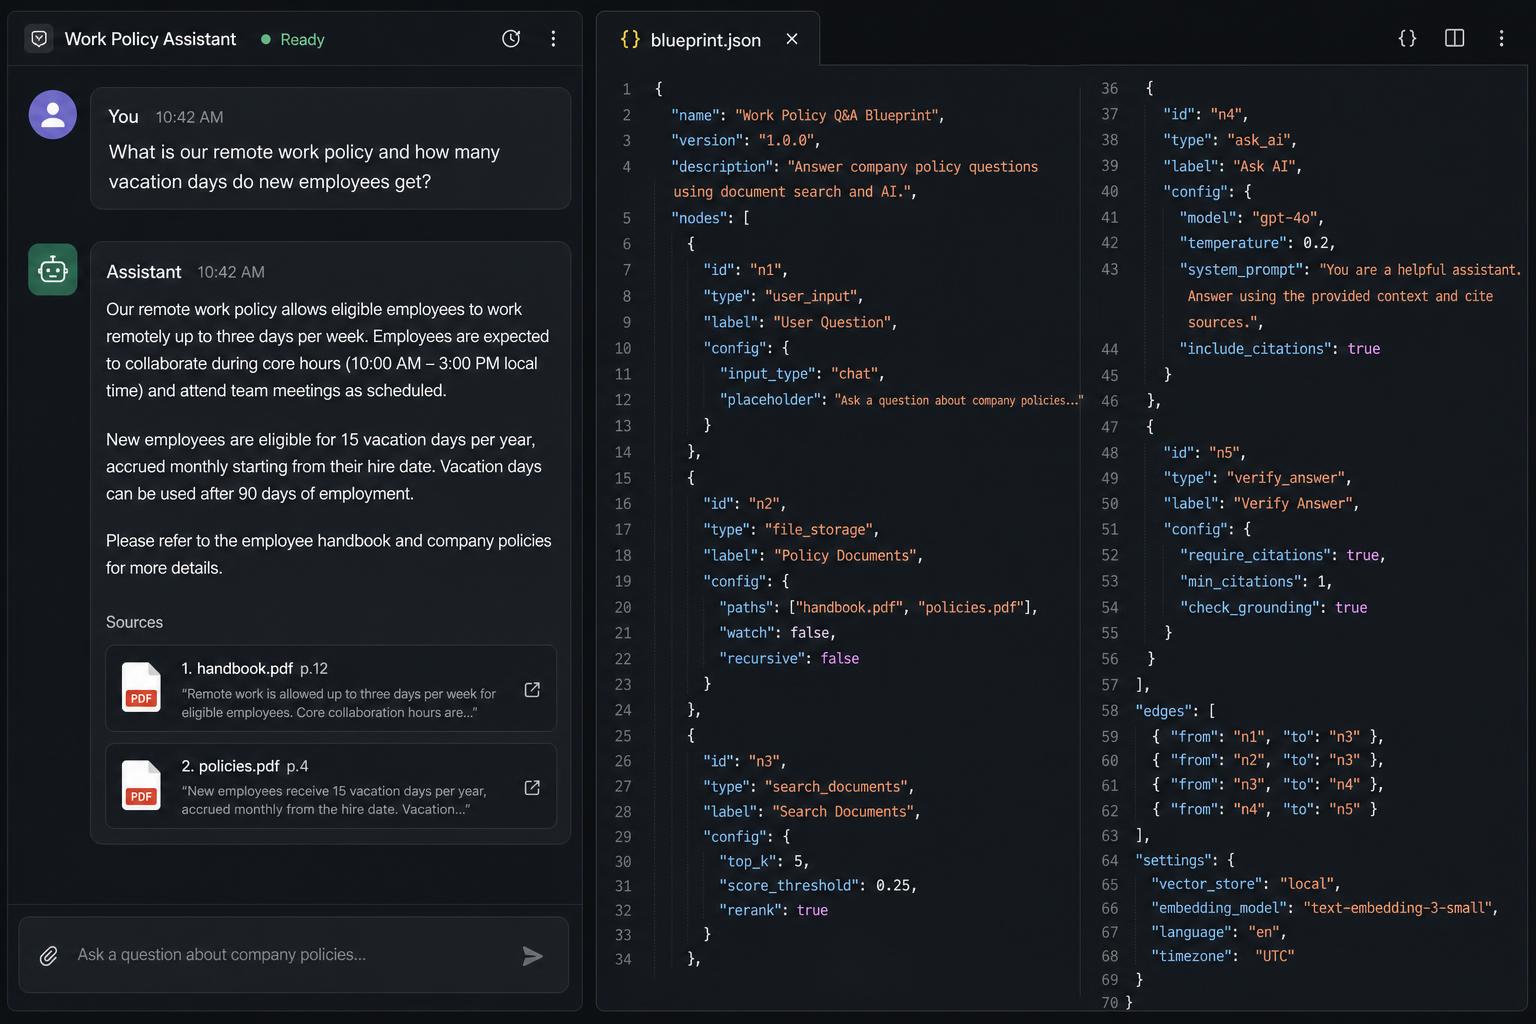Click the 10:42 AM timestamp next to Assistant
This screenshot has height=1024, width=1536.
(231, 272)
